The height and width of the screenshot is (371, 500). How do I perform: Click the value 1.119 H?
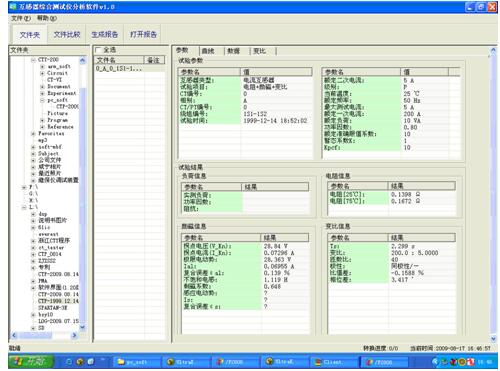pos(275,280)
